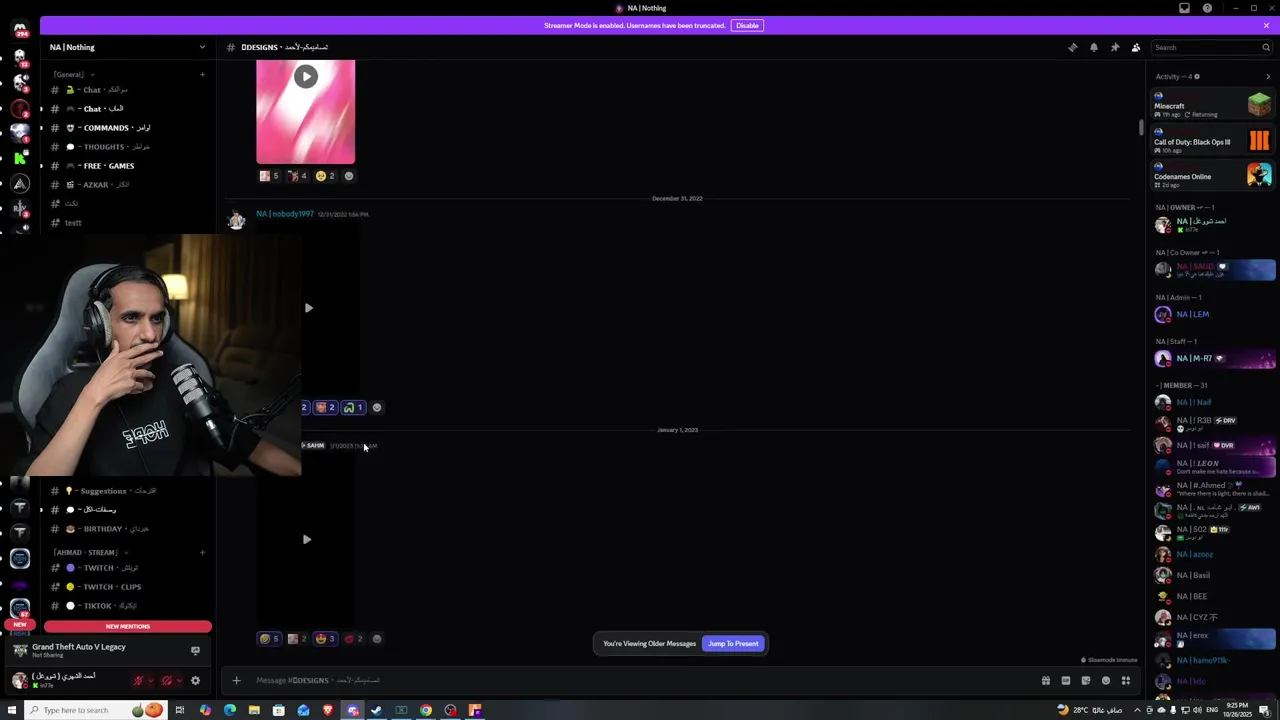The width and height of the screenshot is (1280, 720).
Task: Jump To Present messages
Action: pos(733,644)
